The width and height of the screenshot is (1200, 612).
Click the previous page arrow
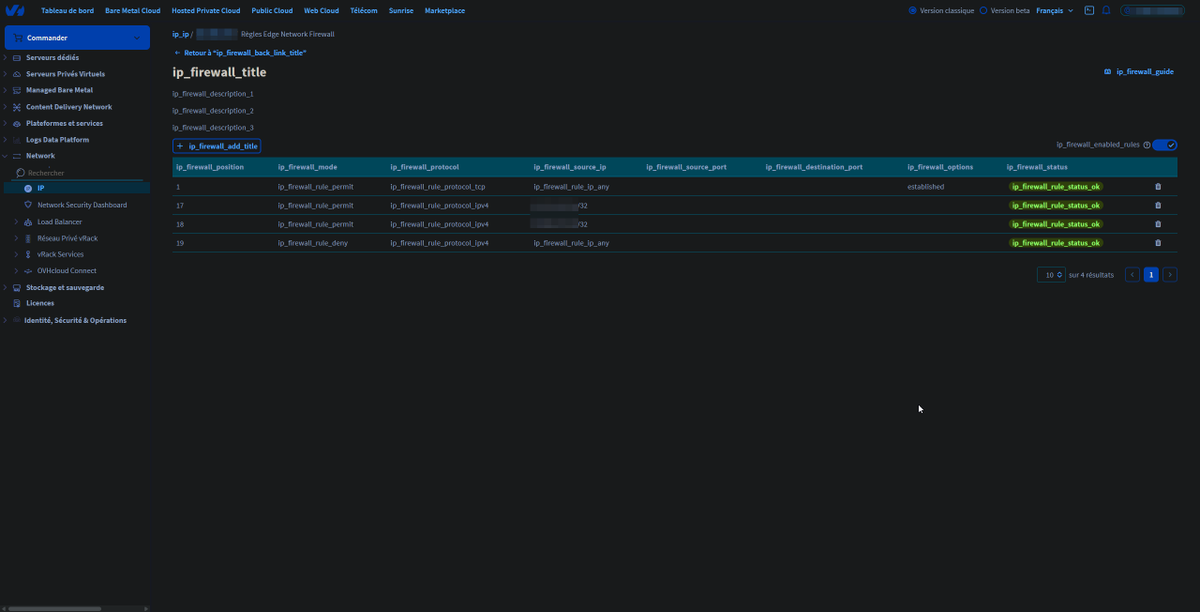pyautogui.click(x=1132, y=274)
